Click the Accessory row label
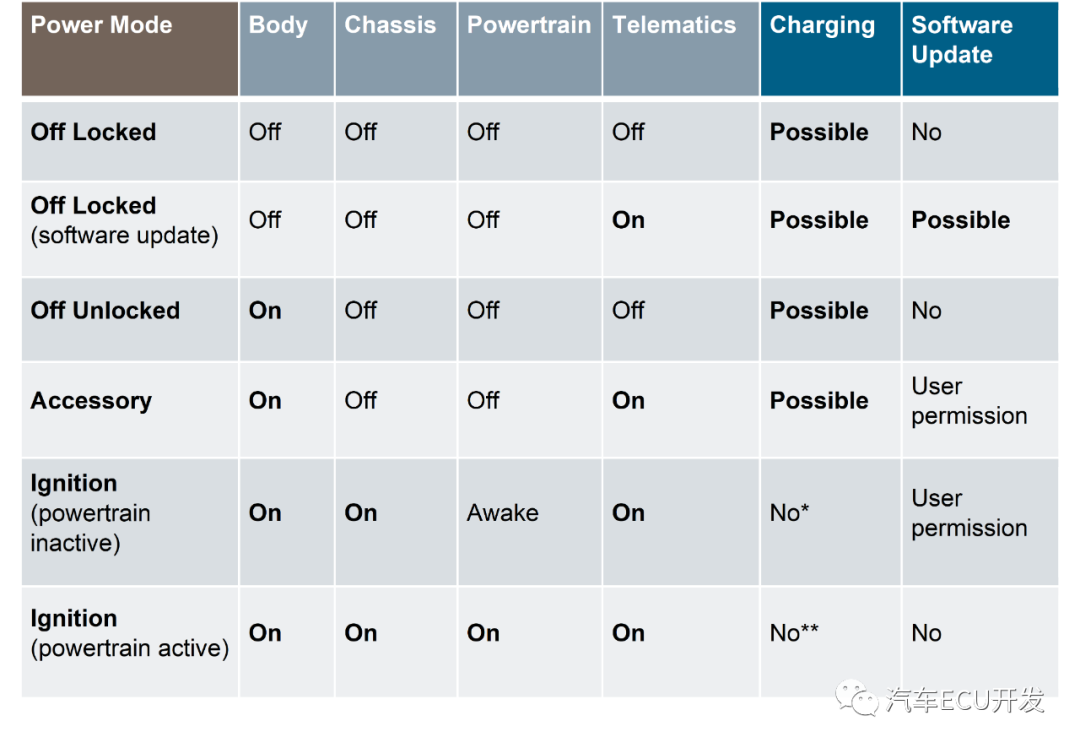Viewport: 1080px width, 748px height. click(x=91, y=401)
